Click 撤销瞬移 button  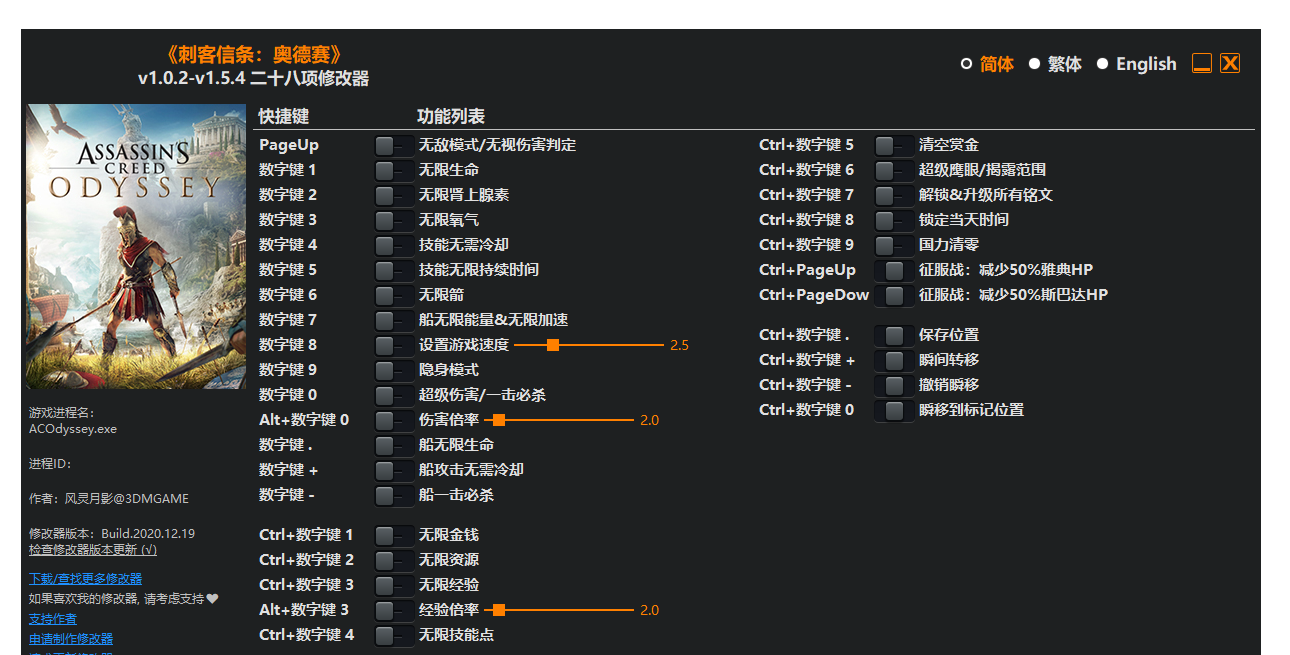[x=894, y=385]
